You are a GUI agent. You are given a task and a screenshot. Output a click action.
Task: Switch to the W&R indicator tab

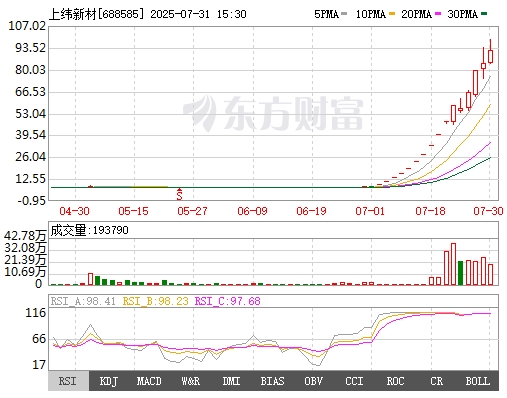pyautogui.click(x=191, y=381)
